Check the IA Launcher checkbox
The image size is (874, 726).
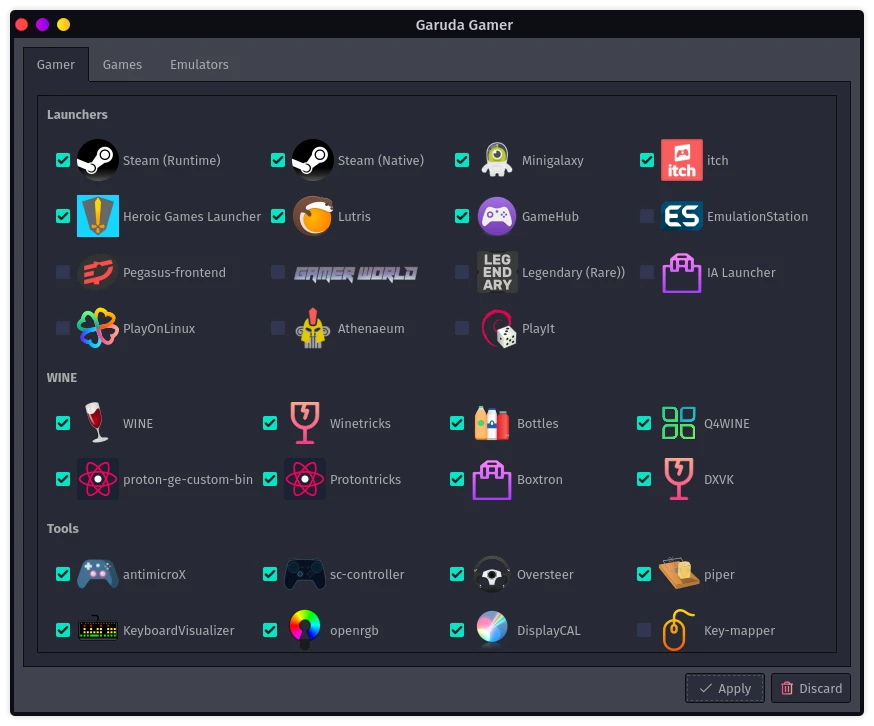point(647,272)
